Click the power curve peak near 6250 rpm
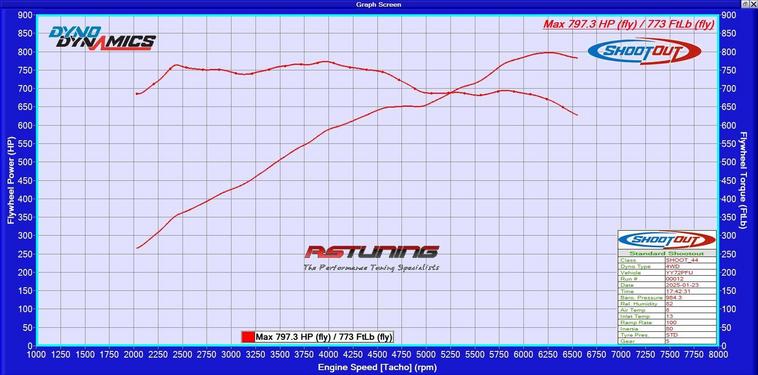This screenshot has height=375, width=758. [548, 52]
